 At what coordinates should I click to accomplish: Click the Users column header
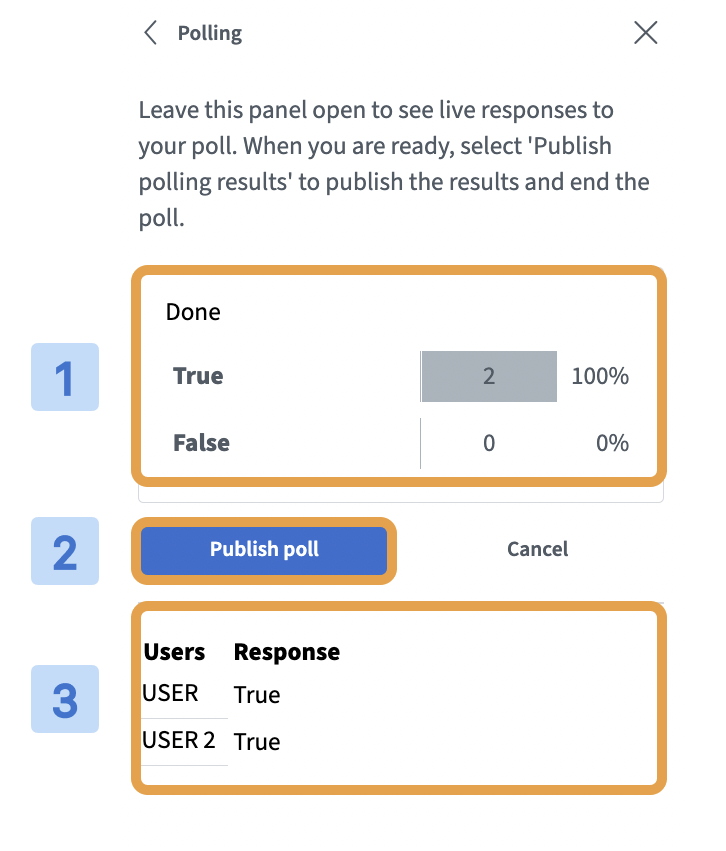click(x=172, y=651)
